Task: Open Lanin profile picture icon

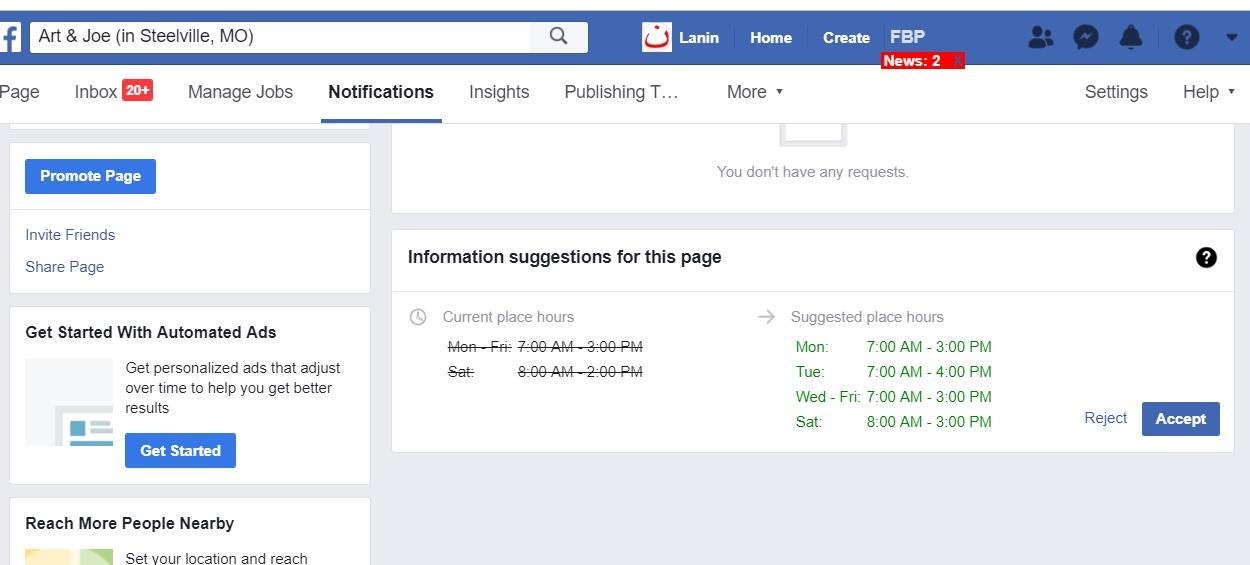Action: pyautogui.click(x=657, y=37)
